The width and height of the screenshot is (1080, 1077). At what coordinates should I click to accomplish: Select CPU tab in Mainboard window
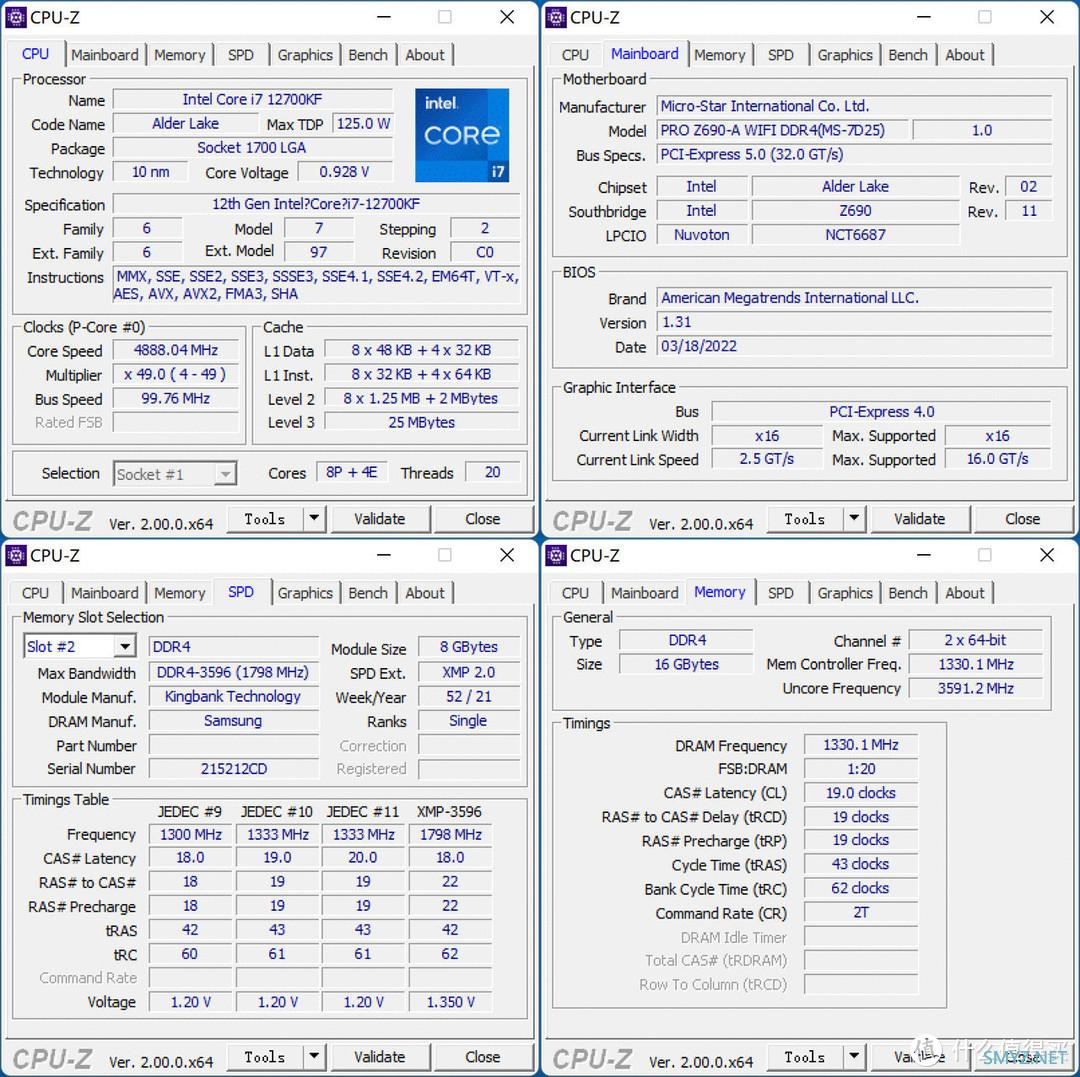(575, 55)
